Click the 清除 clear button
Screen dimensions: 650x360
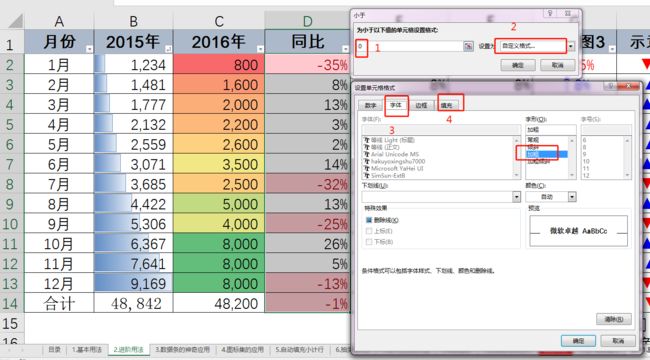pos(614,319)
